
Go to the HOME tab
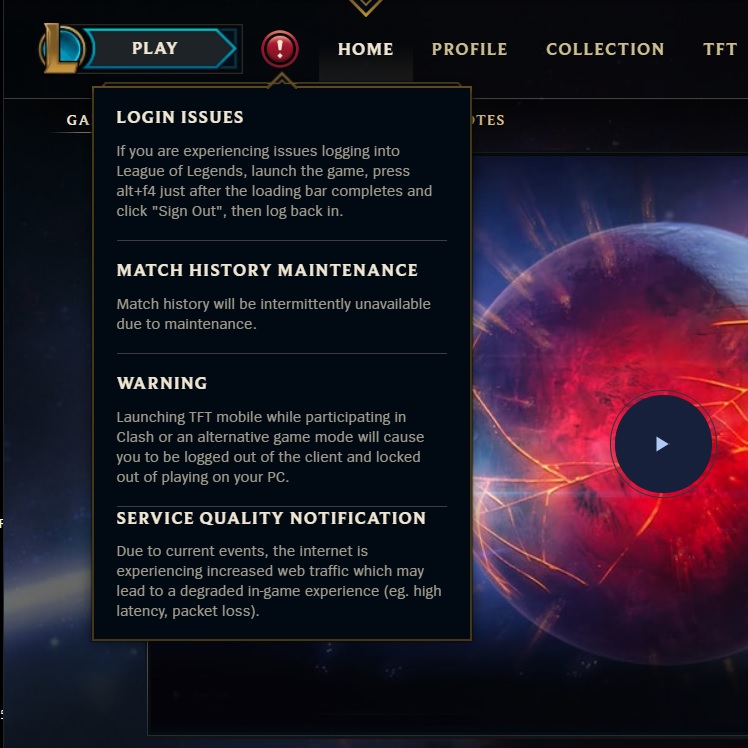pos(365,49)
